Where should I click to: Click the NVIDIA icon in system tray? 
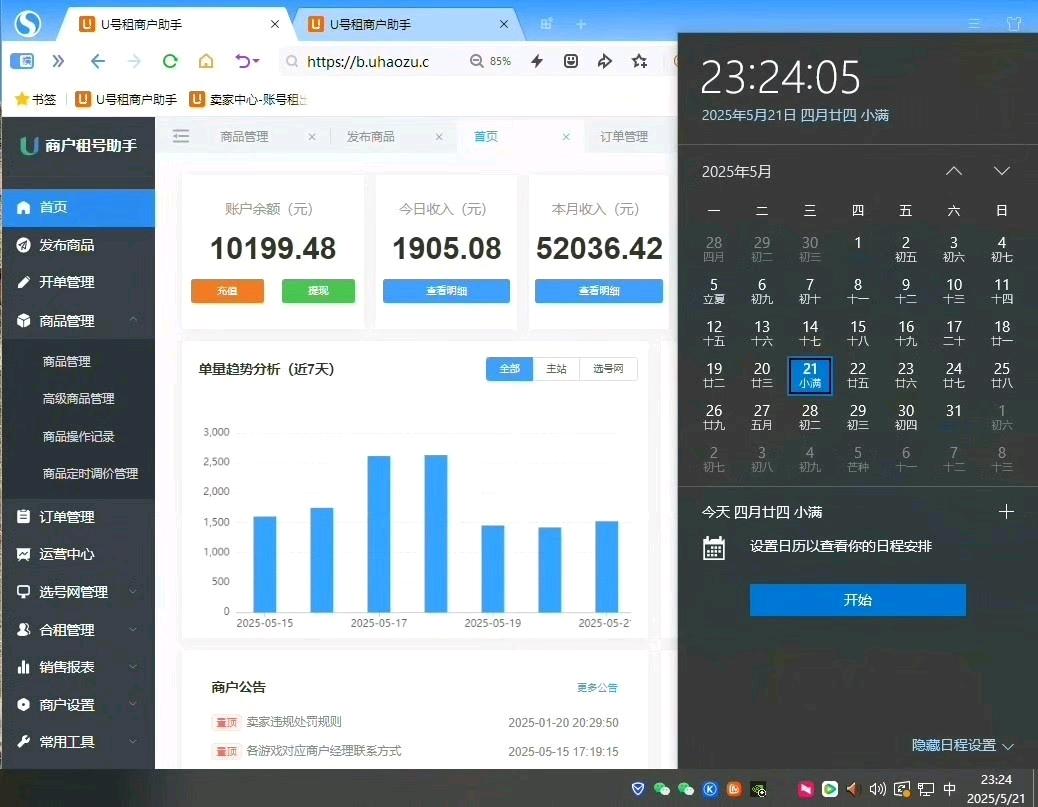pos(759,789)
